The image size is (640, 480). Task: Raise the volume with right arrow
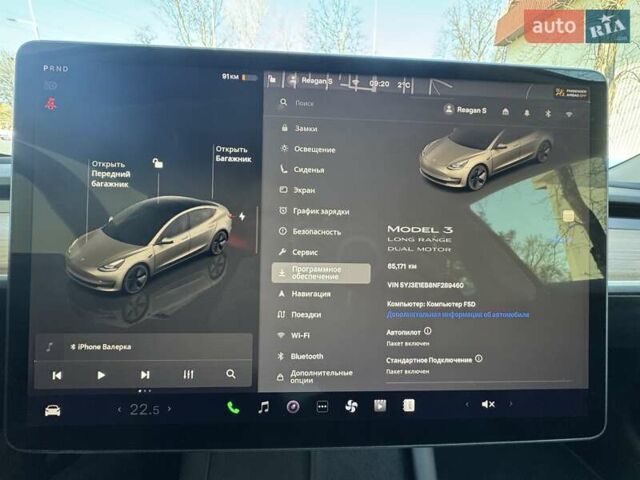point(510,404)
